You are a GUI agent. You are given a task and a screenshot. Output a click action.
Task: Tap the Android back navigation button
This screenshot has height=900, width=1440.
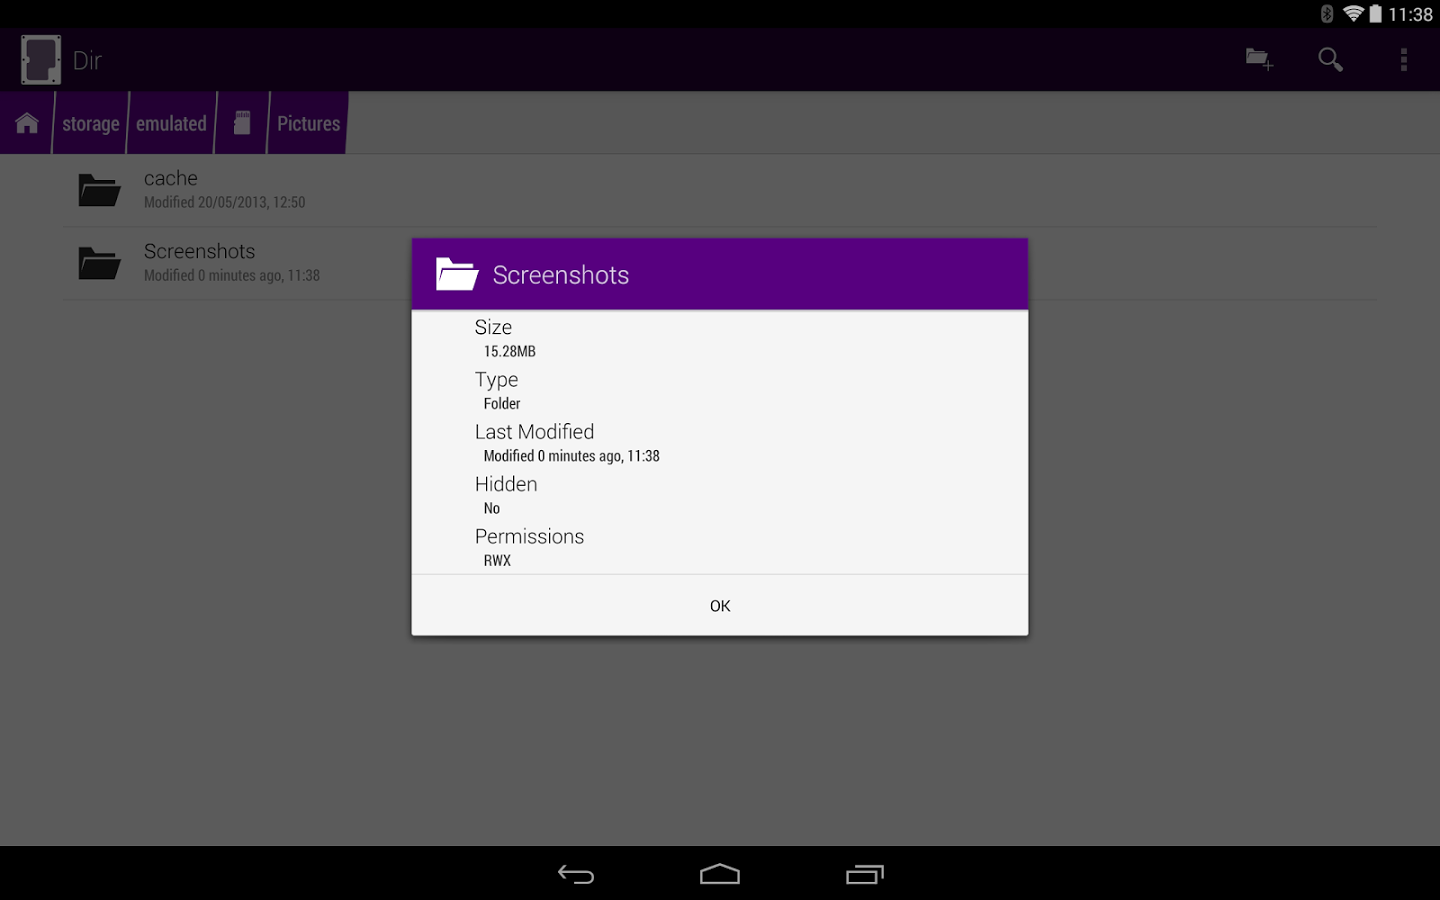[x=576, y=874]
